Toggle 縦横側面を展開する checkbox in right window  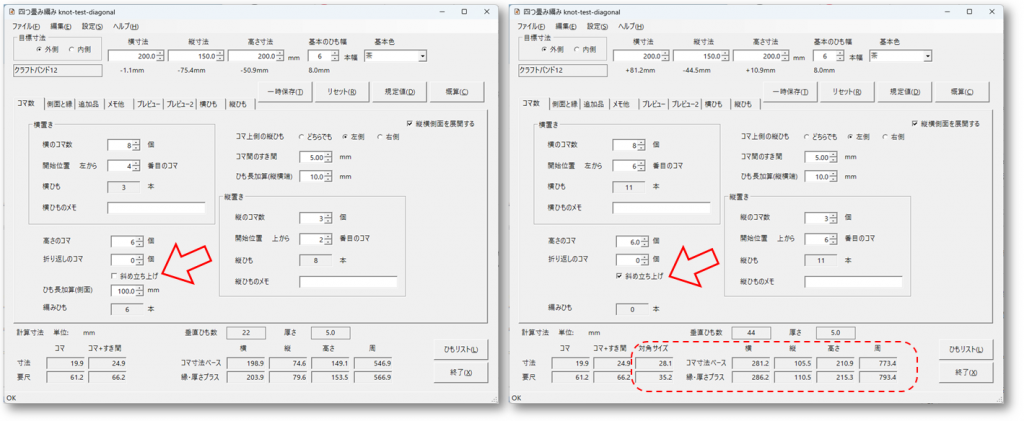click(x=916, y=123)
